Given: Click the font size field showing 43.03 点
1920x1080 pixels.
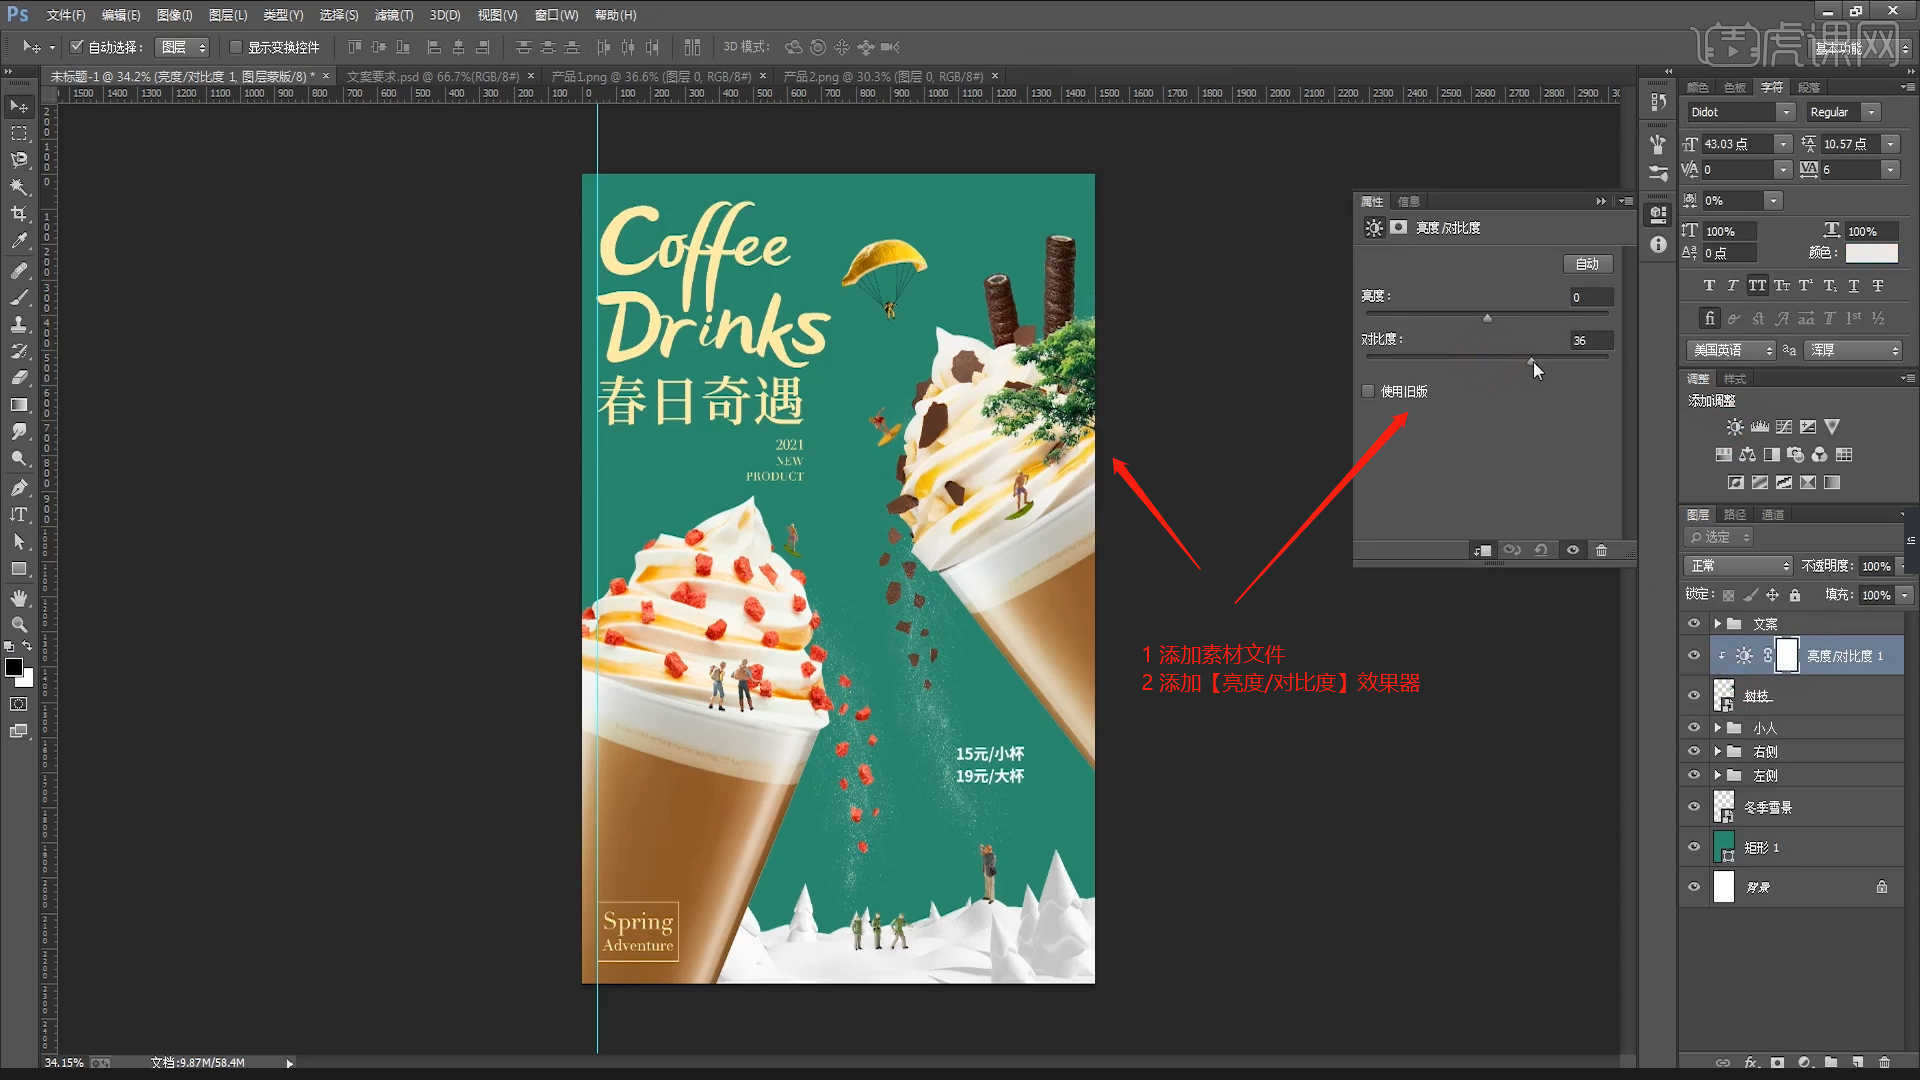Looking at the screenshot, I should coord(1738,144).
